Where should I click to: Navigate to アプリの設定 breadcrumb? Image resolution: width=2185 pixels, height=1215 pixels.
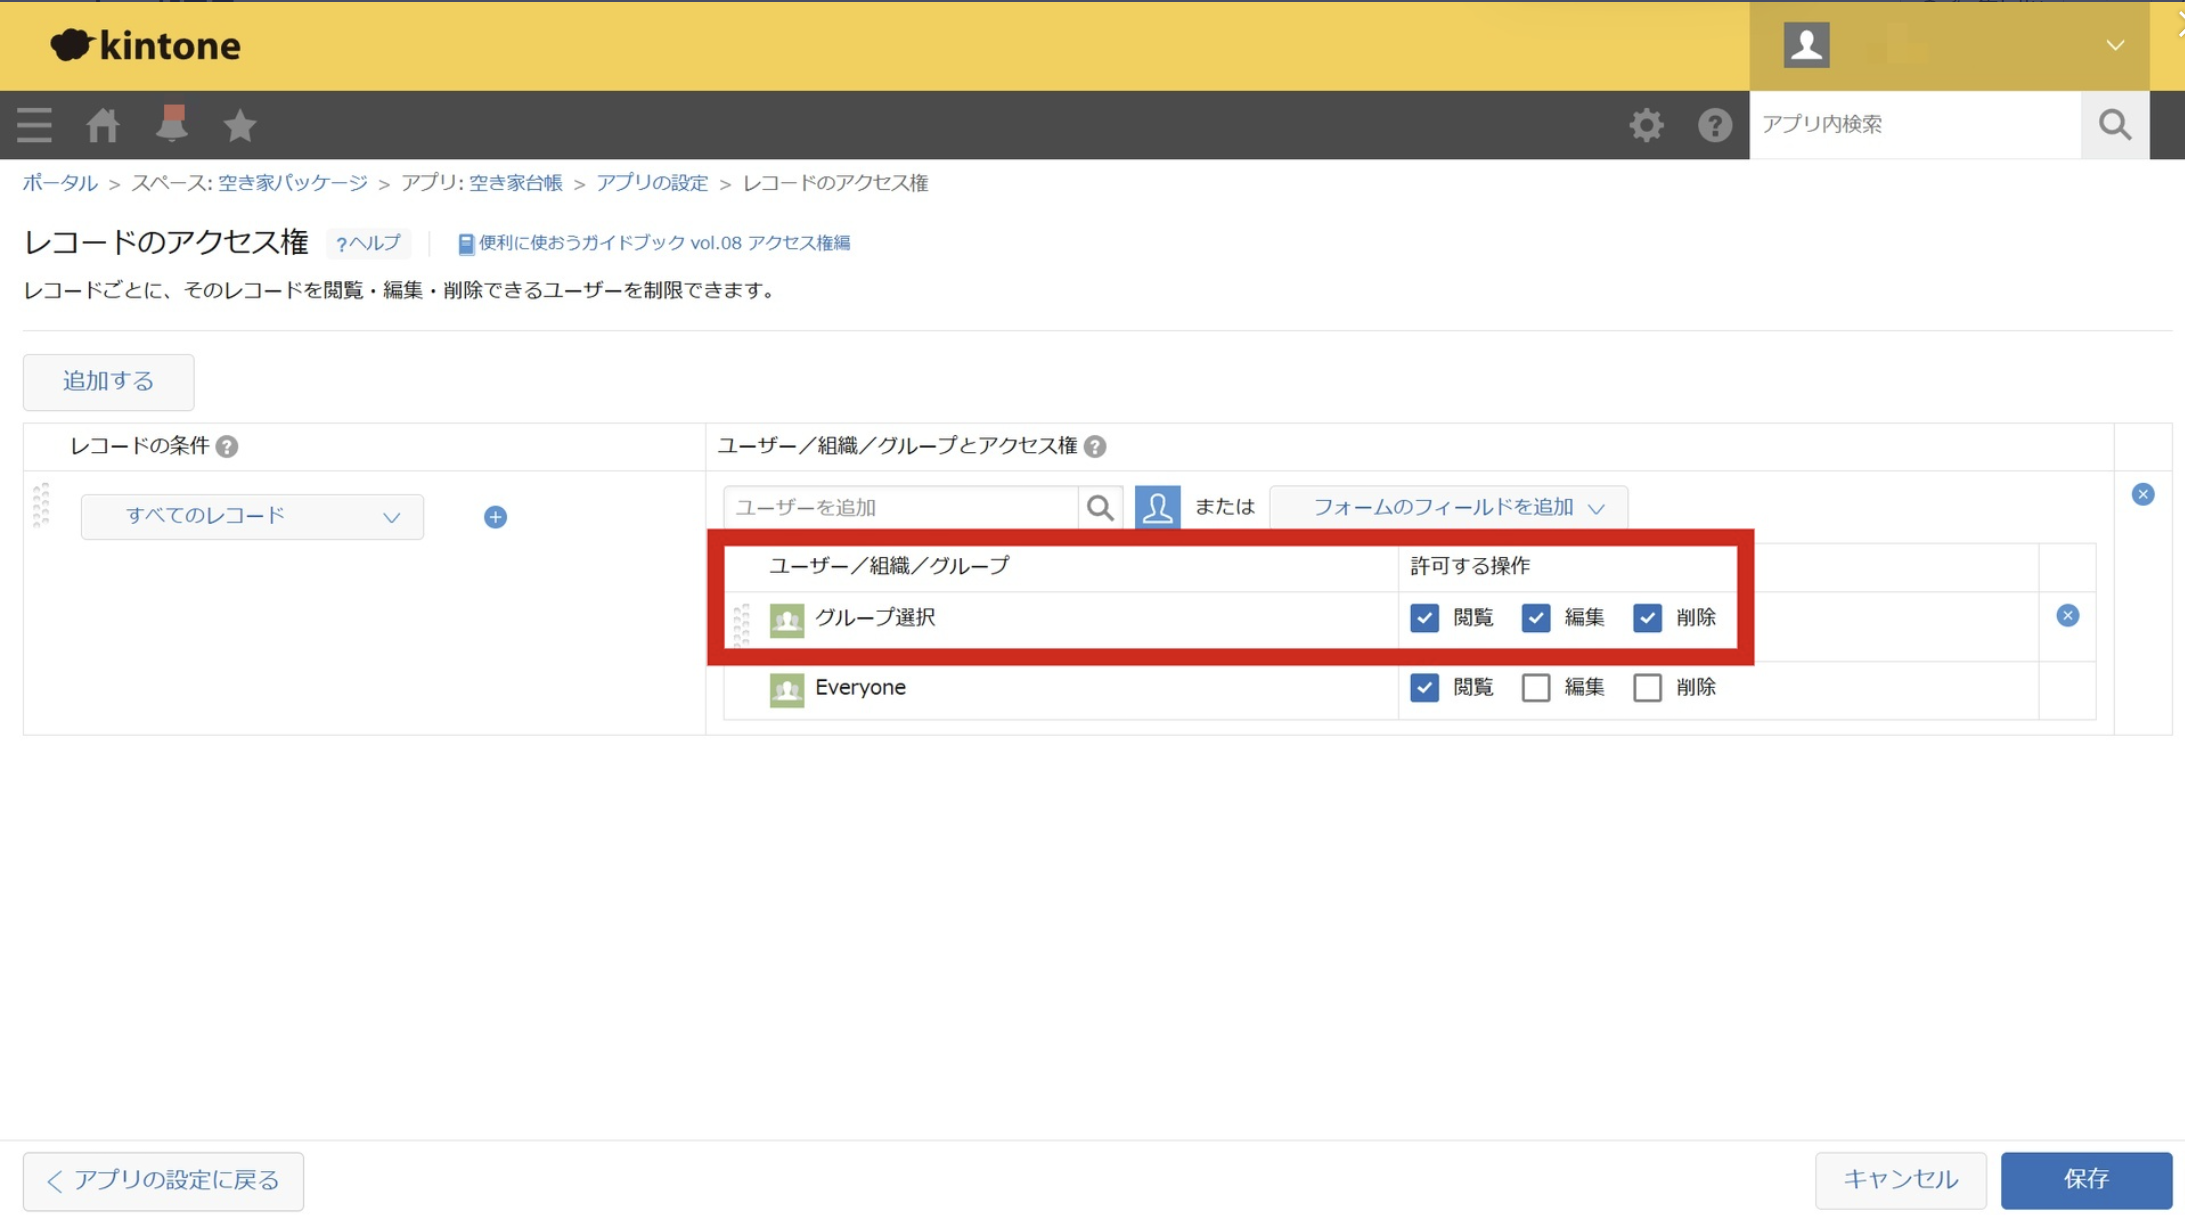click(652, 183)
